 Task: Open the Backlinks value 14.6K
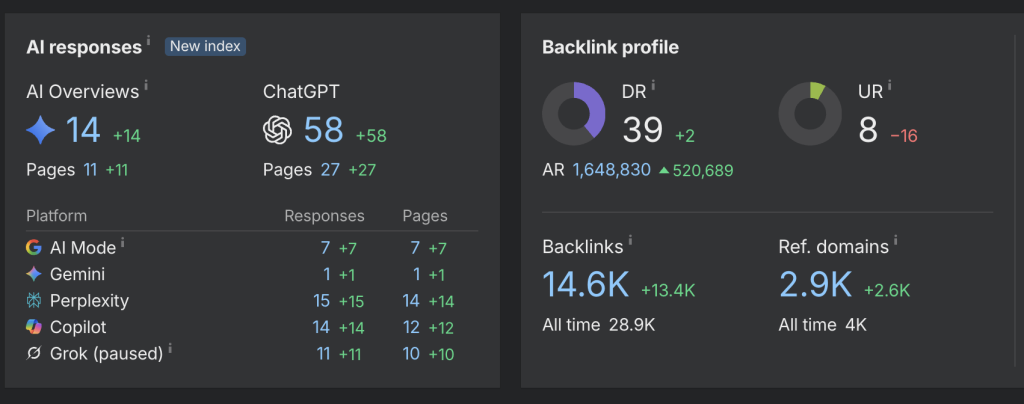coord(586,285)
